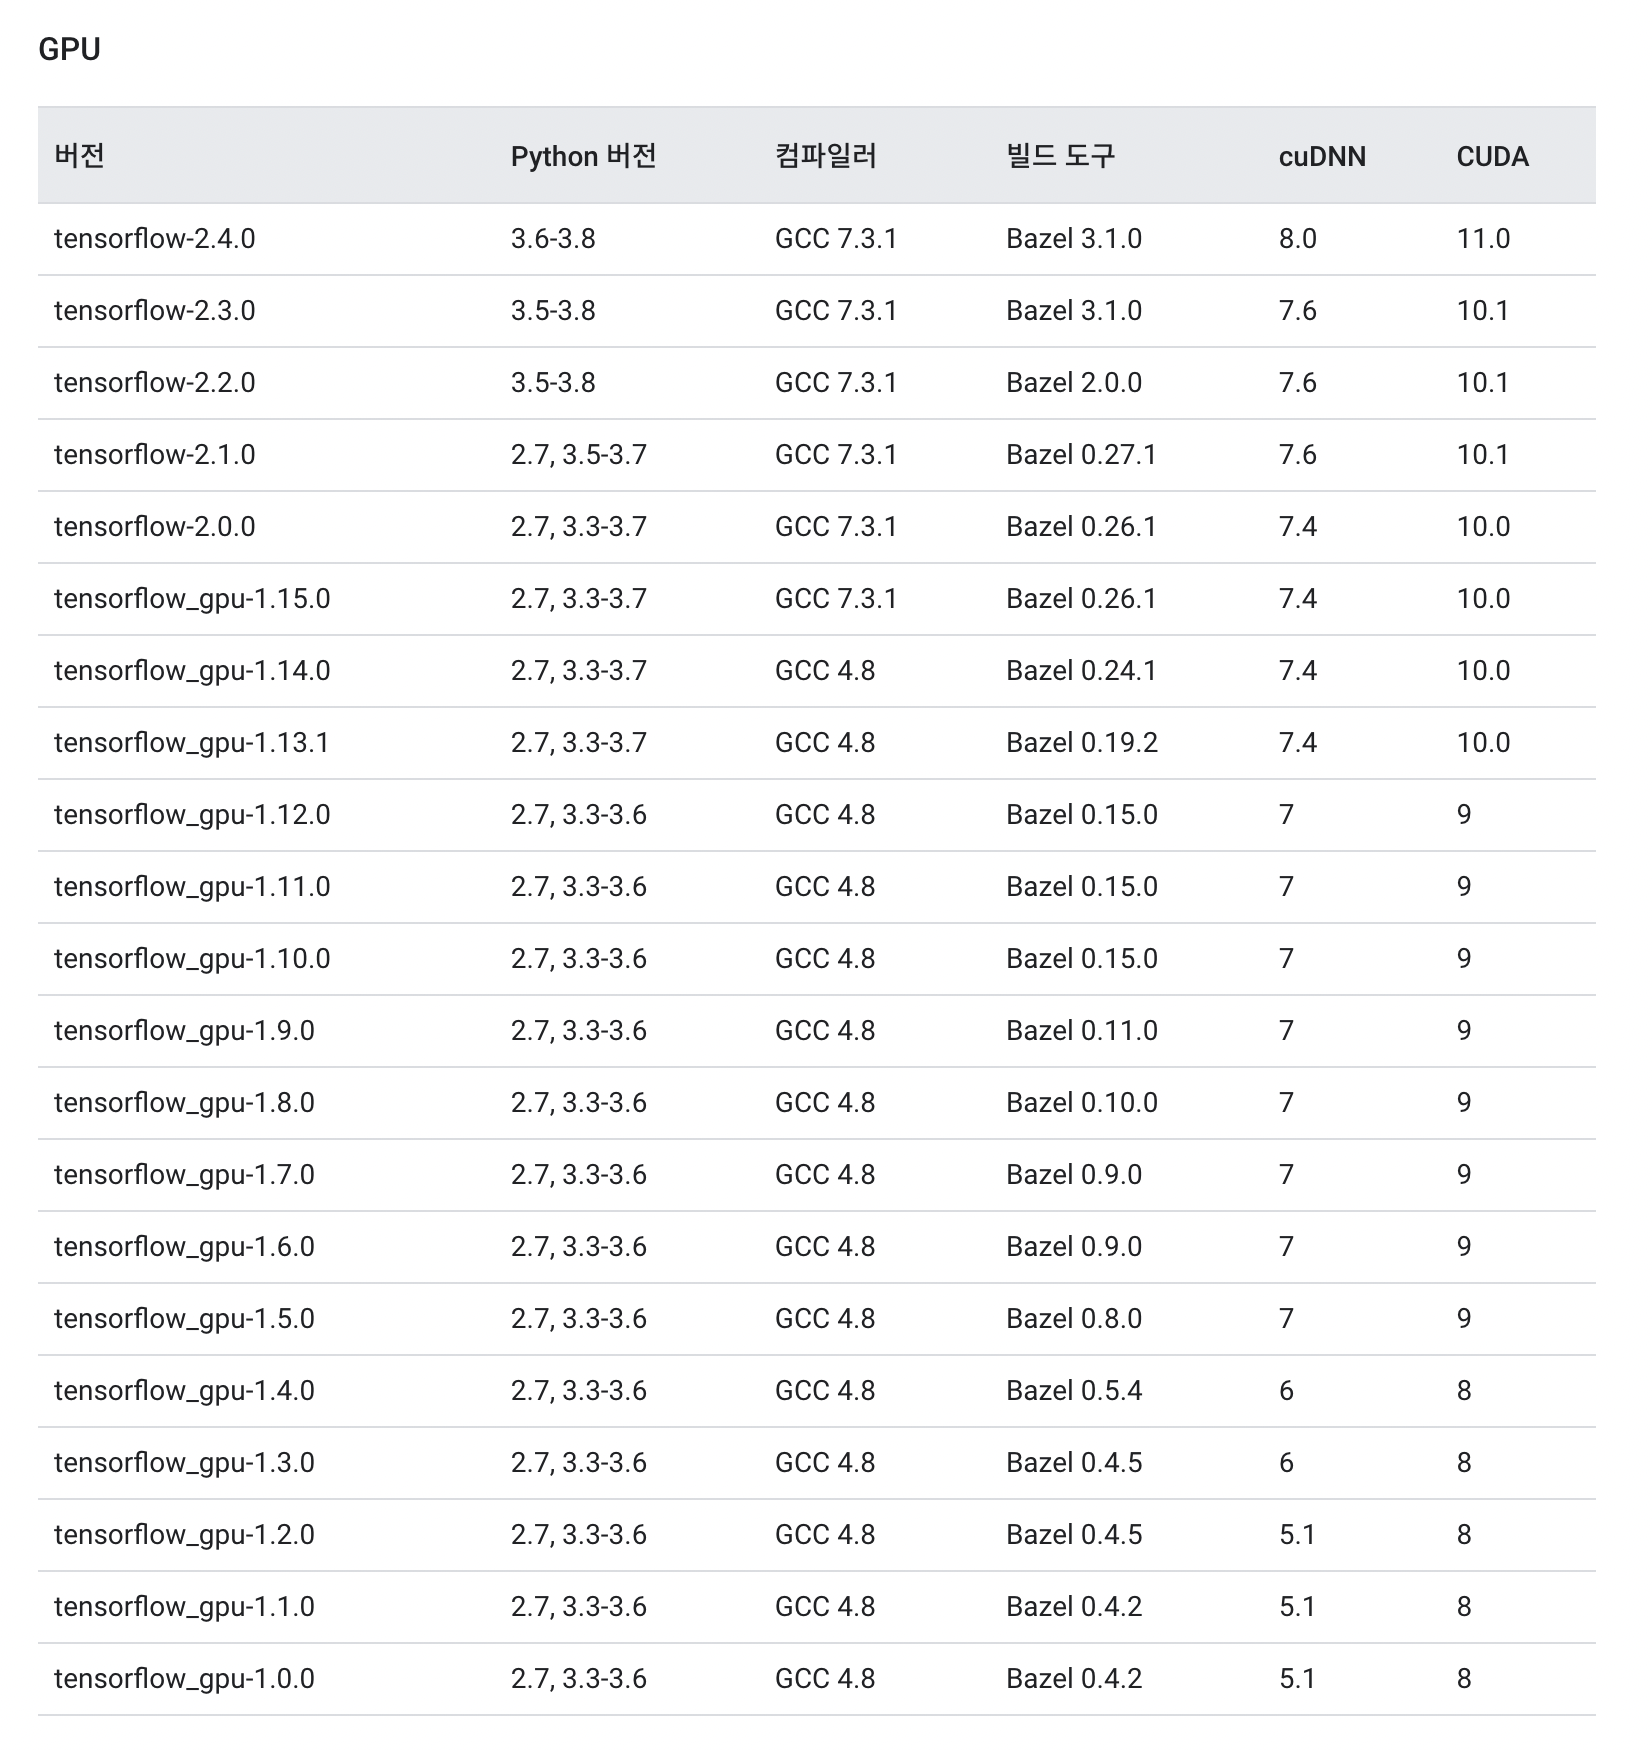Click the cuDNN column header
The height and width of the screenshot is (1750, 1652).
coord(1322,156)
